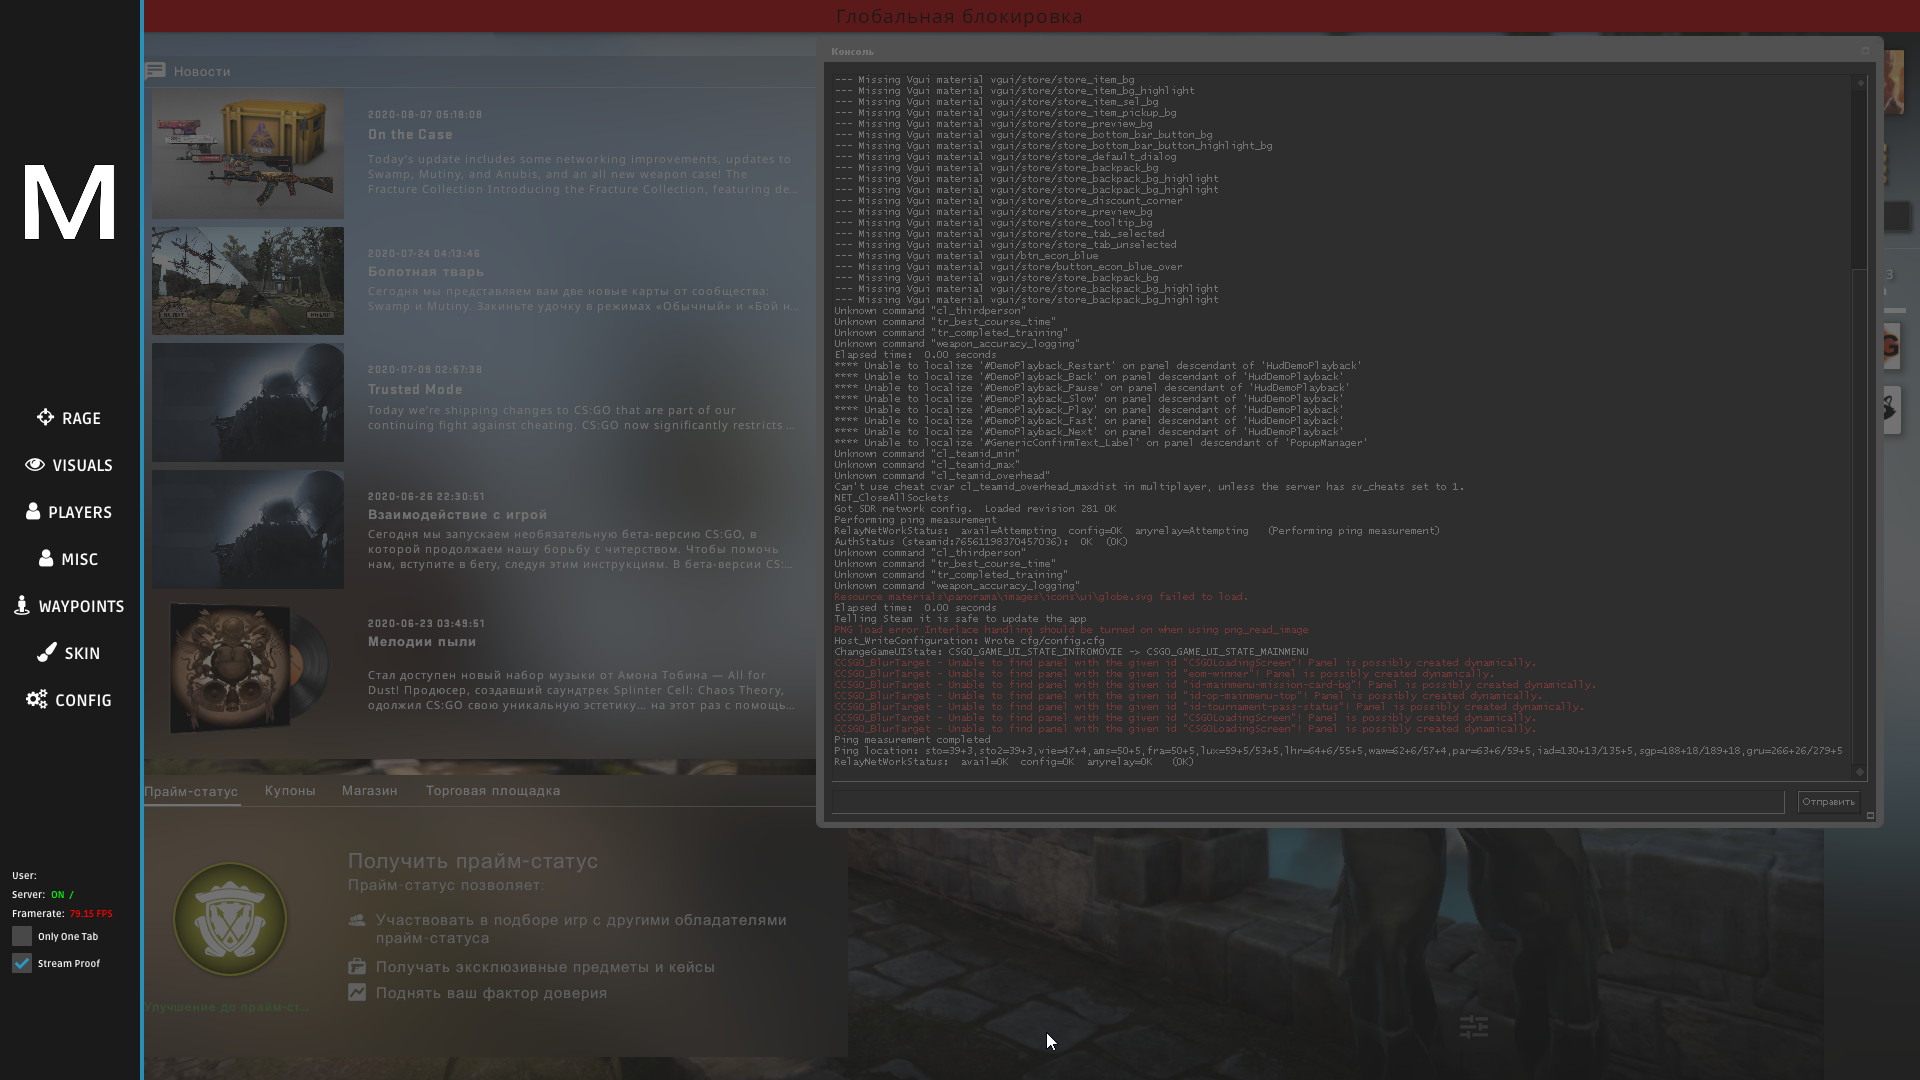Go to WAYPOINTS section
The width and height of the screenshot is (1920, 1080).
click(x=69, y=606)
